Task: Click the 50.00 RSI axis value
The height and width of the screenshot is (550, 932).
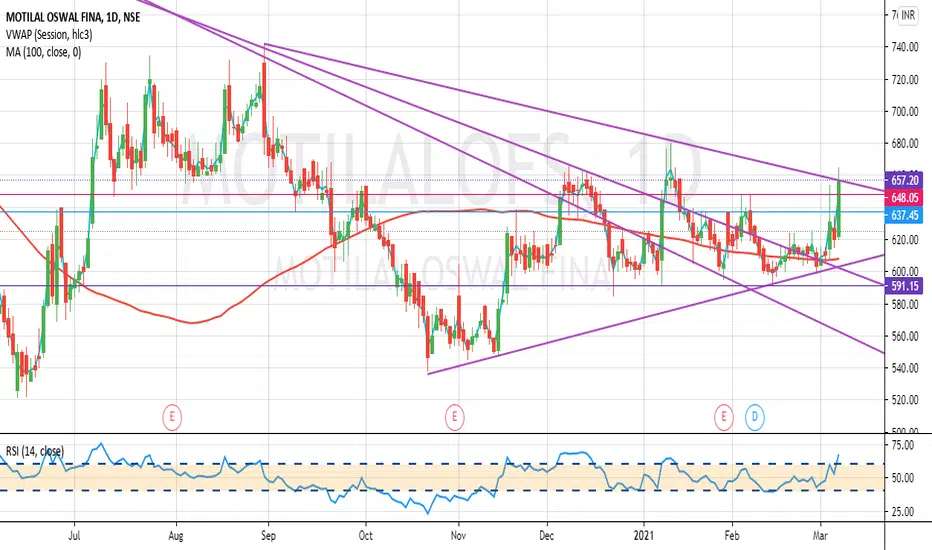Action: point(903,478)
